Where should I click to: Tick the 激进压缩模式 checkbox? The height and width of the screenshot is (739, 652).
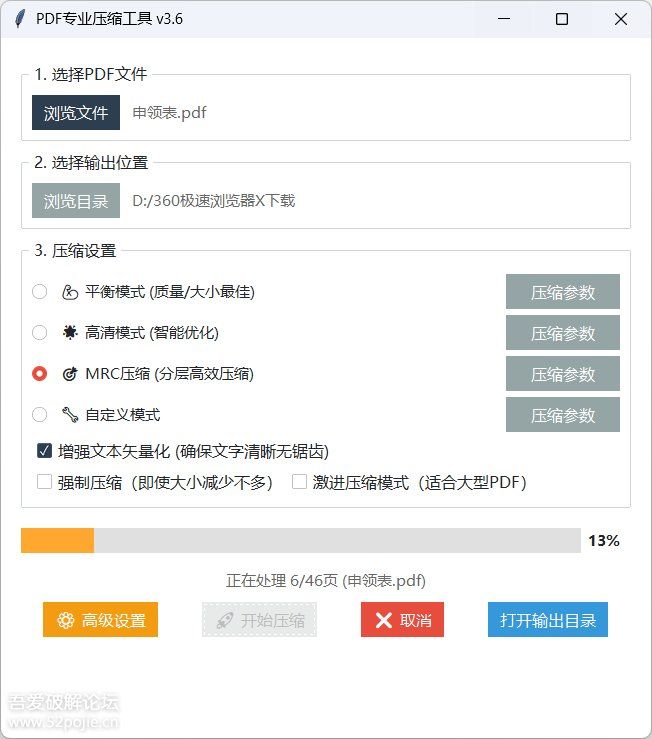299,482
